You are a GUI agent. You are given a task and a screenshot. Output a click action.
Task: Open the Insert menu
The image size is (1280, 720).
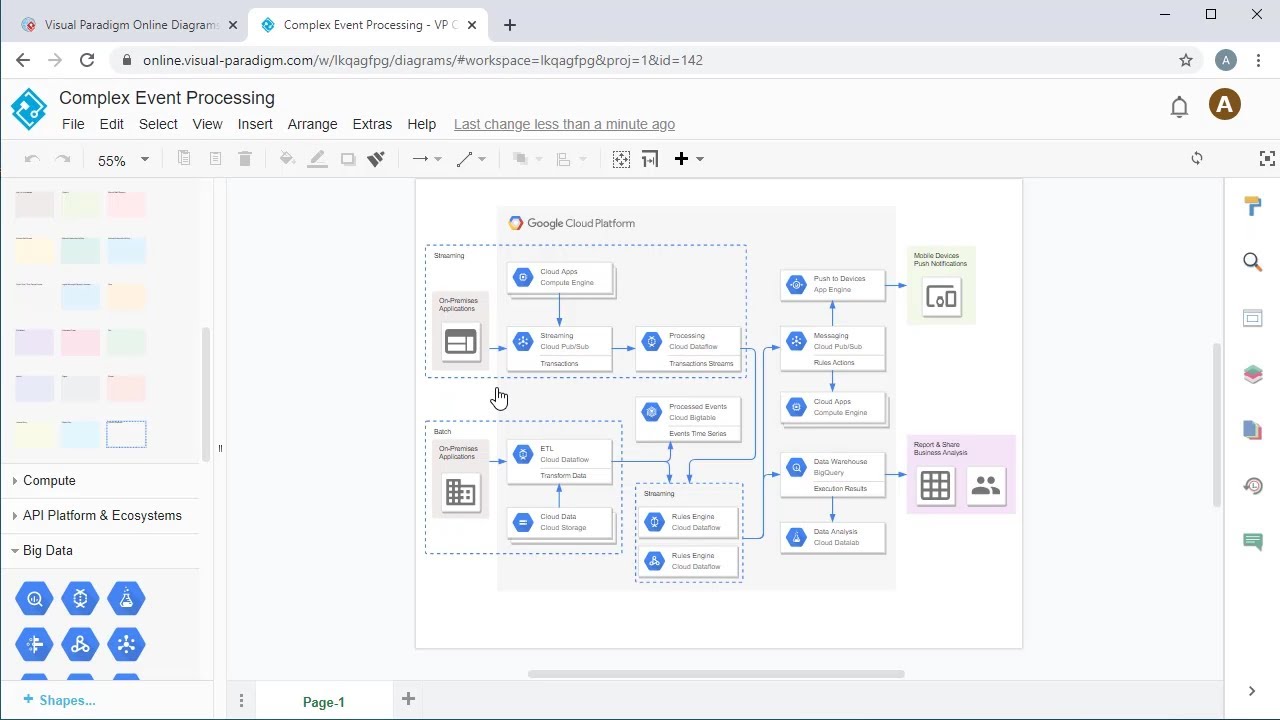click(x=255, y=124)
